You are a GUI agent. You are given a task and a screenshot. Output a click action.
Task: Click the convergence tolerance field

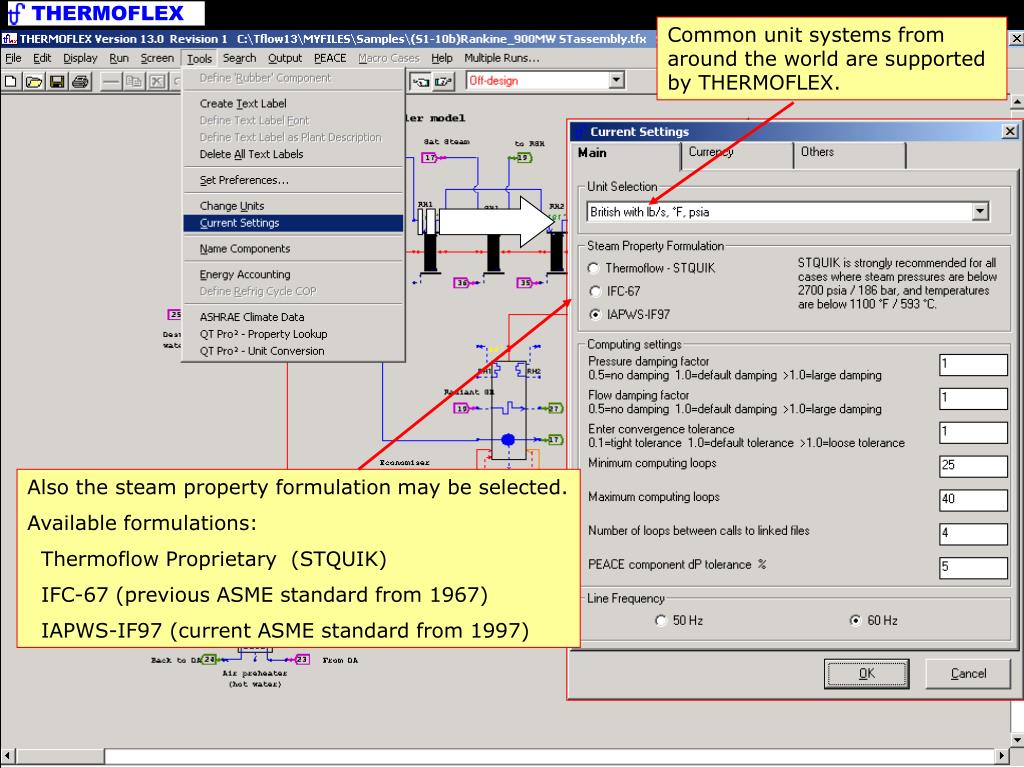973,432
